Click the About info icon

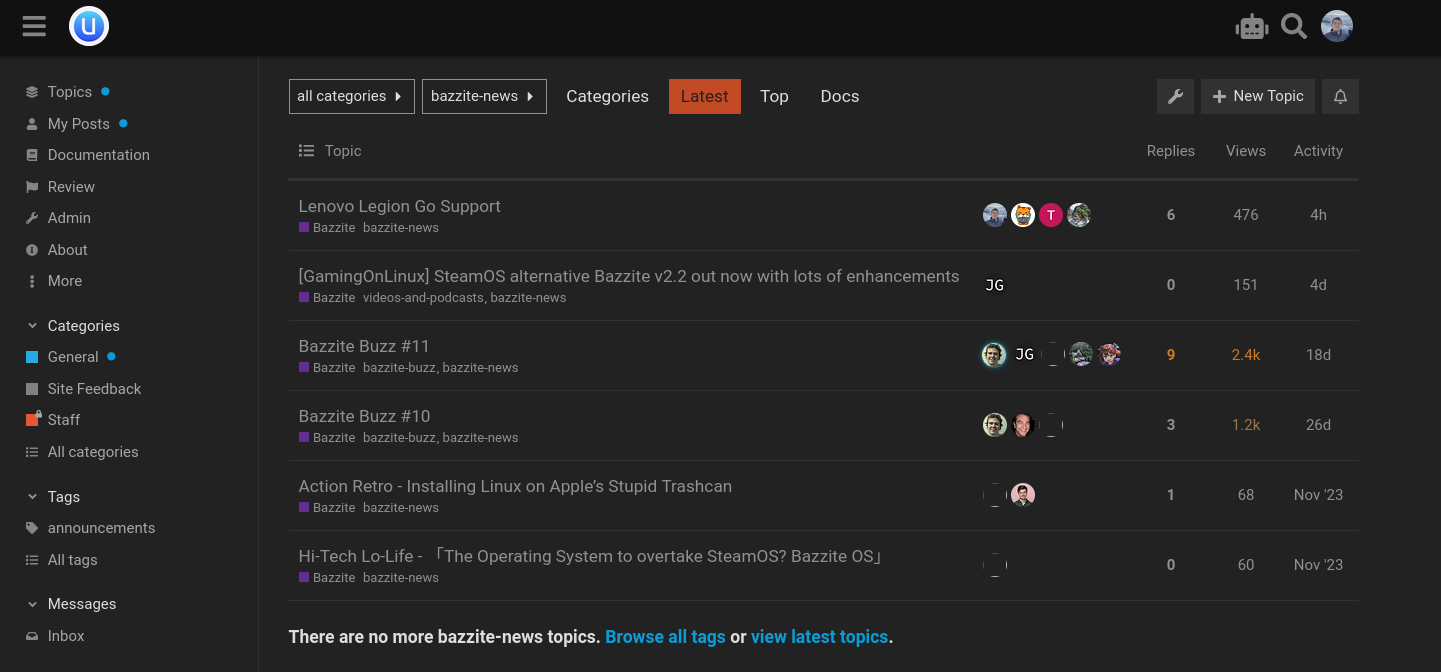32,250
